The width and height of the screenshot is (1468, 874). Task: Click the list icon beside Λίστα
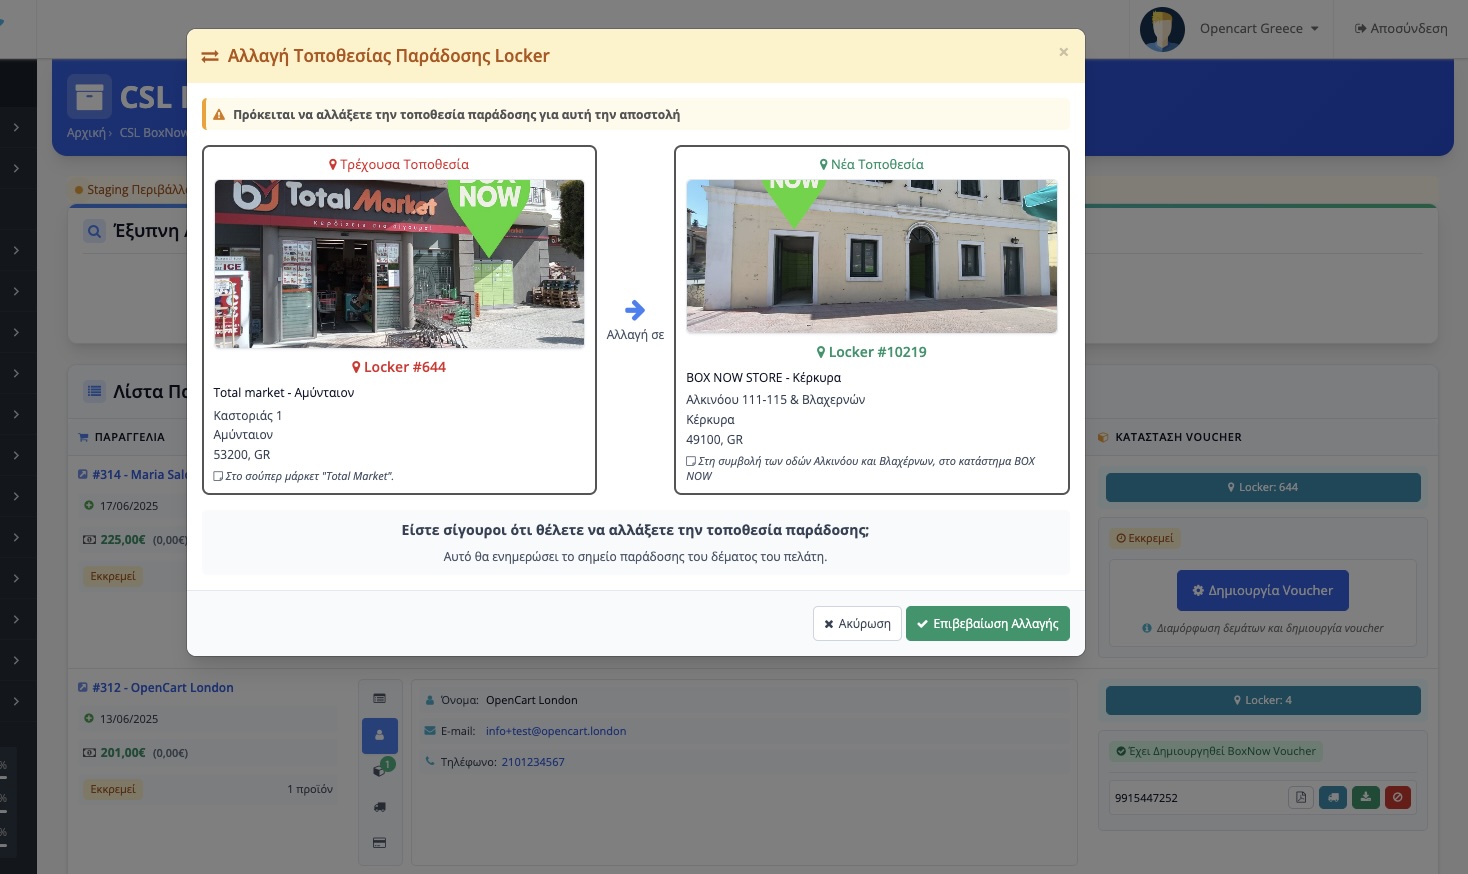click(x=94, y=391)
